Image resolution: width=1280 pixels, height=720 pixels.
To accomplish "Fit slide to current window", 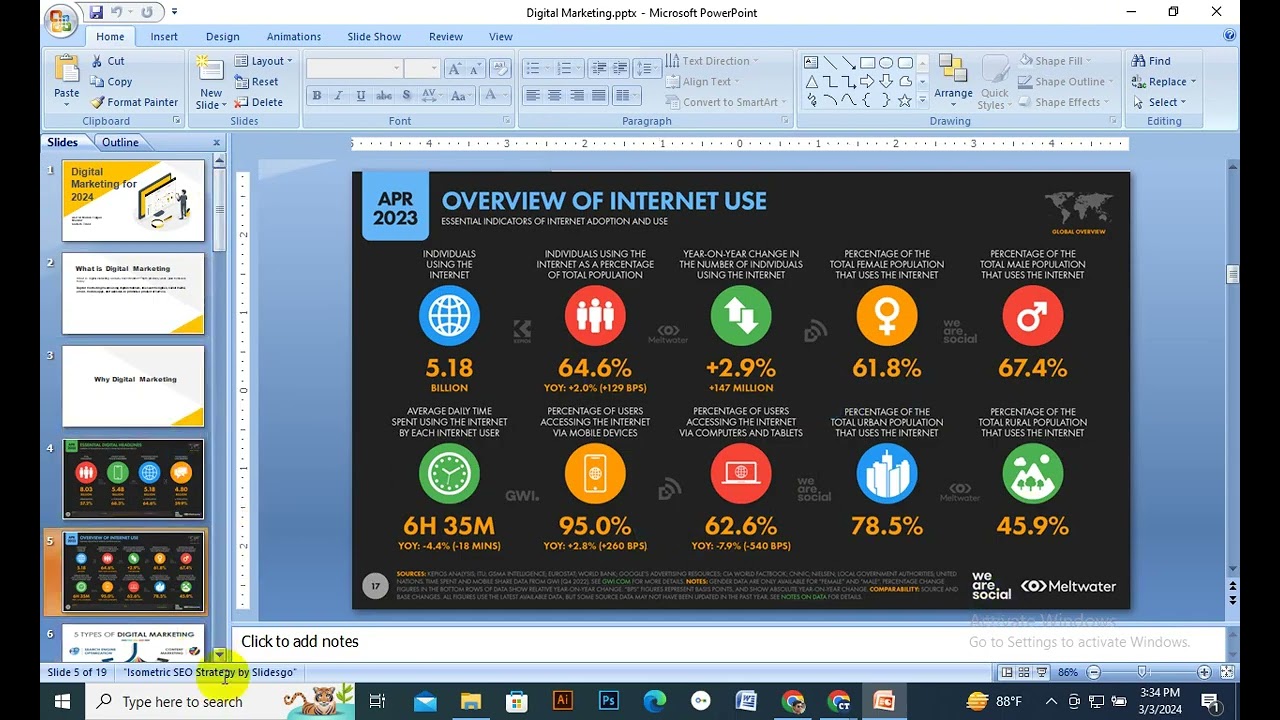I will click(x=1227, y=672).
